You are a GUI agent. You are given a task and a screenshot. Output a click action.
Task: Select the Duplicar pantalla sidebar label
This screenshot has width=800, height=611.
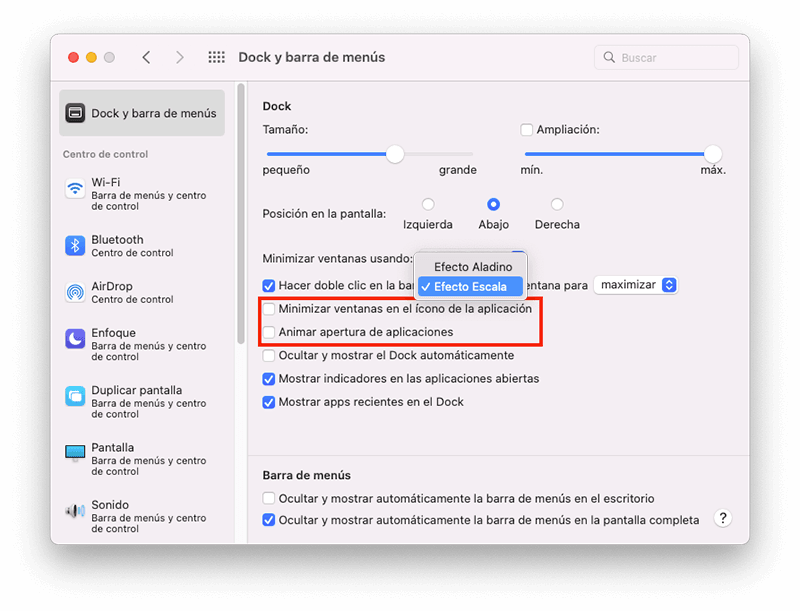tap(136, 390)
